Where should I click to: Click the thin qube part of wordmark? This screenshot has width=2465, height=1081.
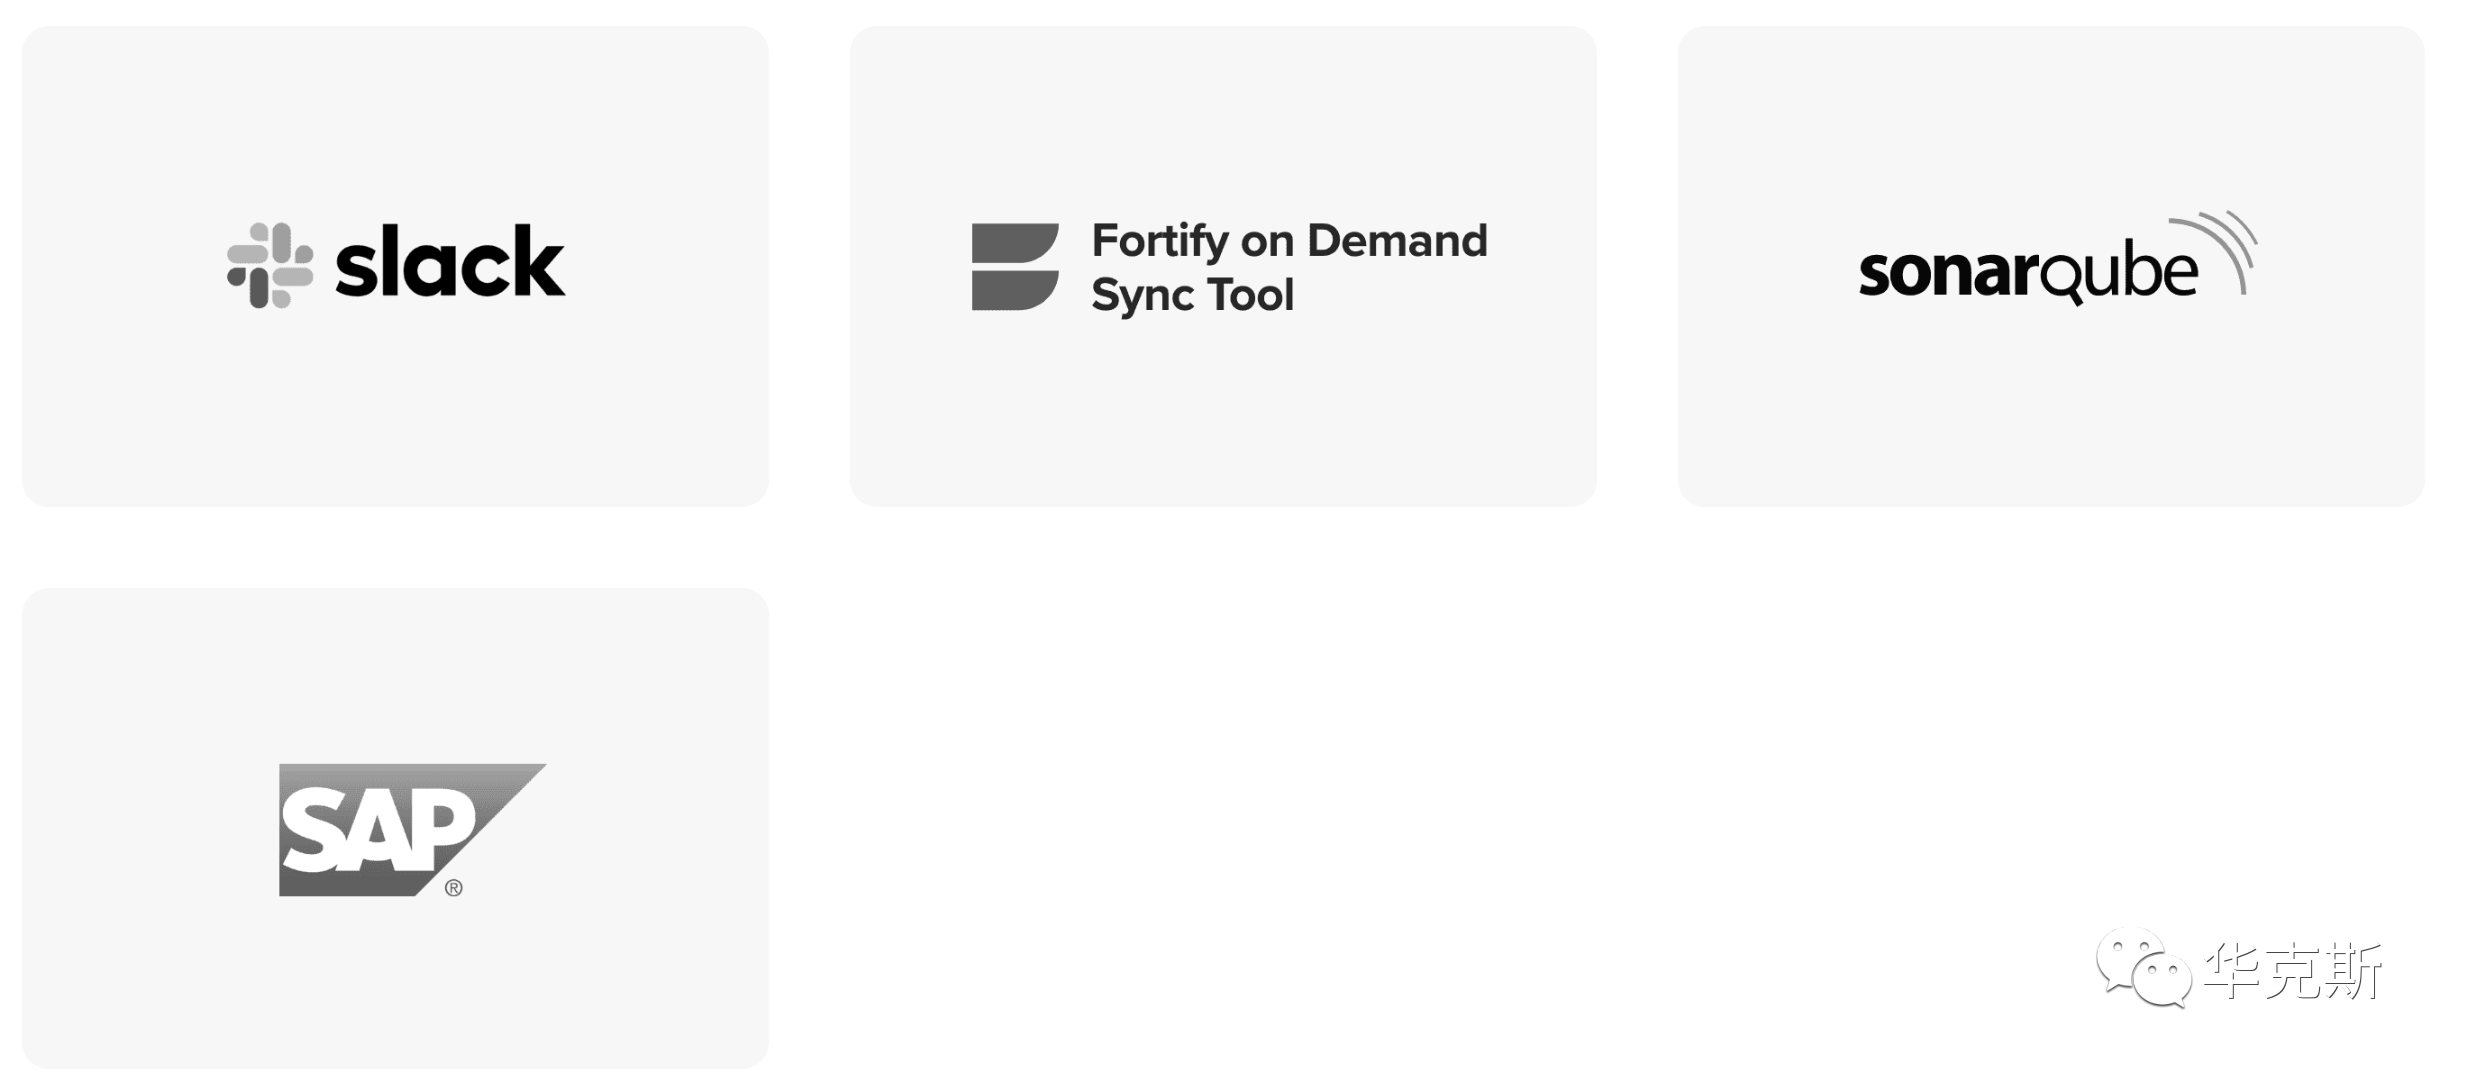click(2119, 270)
